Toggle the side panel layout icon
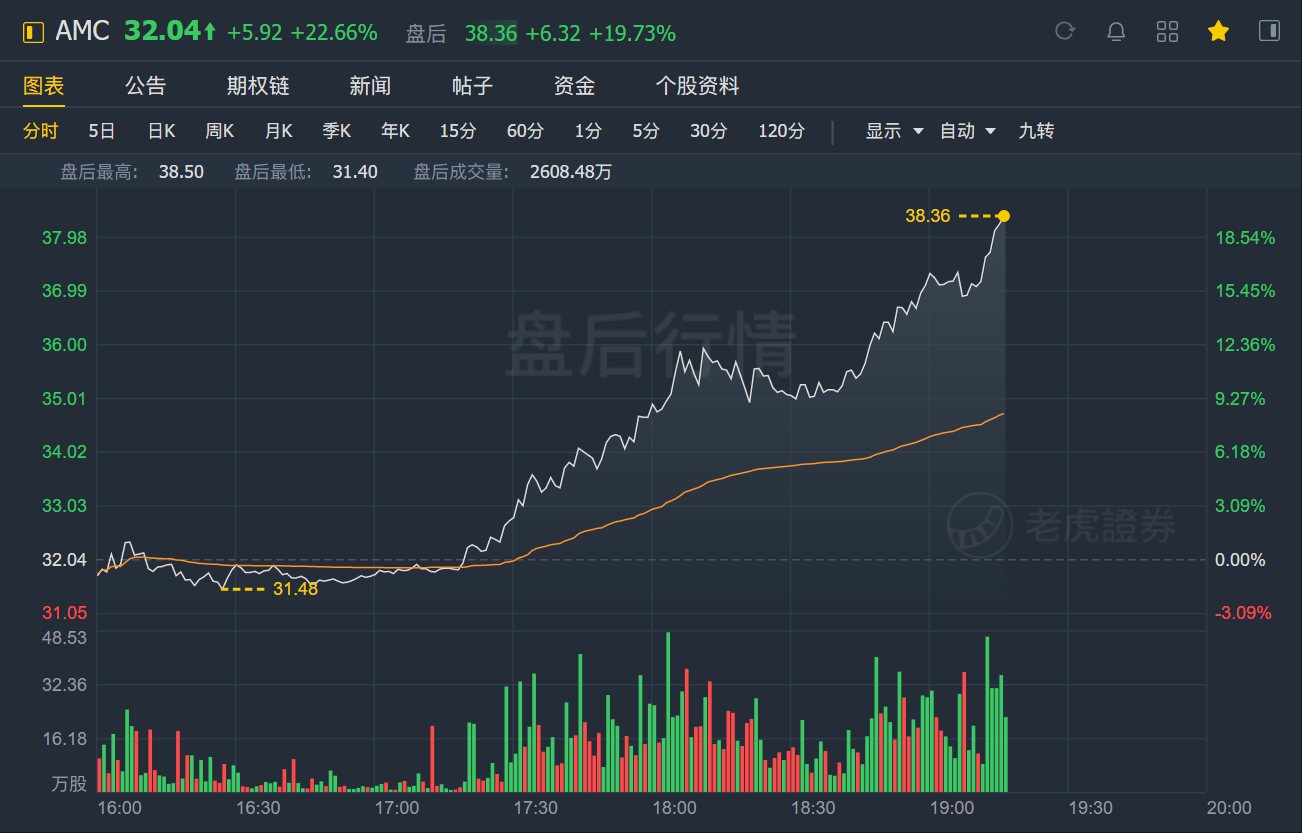Viewport: 1302px width, 833px height. (1269, 31)
